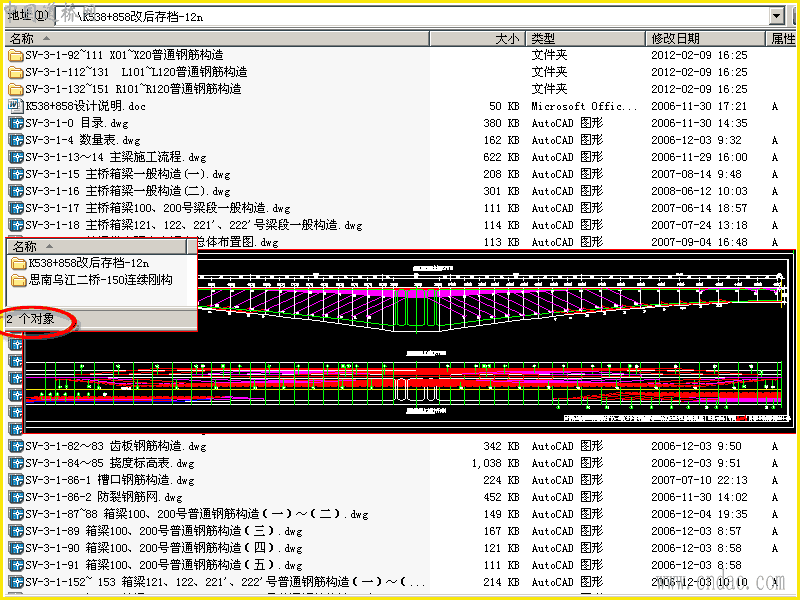Select the K538+858设计说明.doc Word file icon
Viewport: 800px width, 600px height.
[16, 106]
